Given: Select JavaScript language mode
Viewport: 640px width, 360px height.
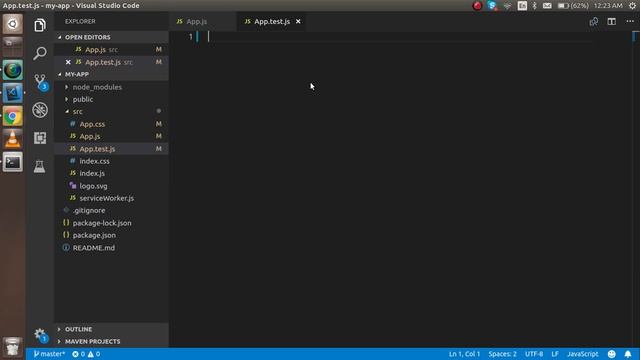Looking at the screenshot, I should (582, 354).
